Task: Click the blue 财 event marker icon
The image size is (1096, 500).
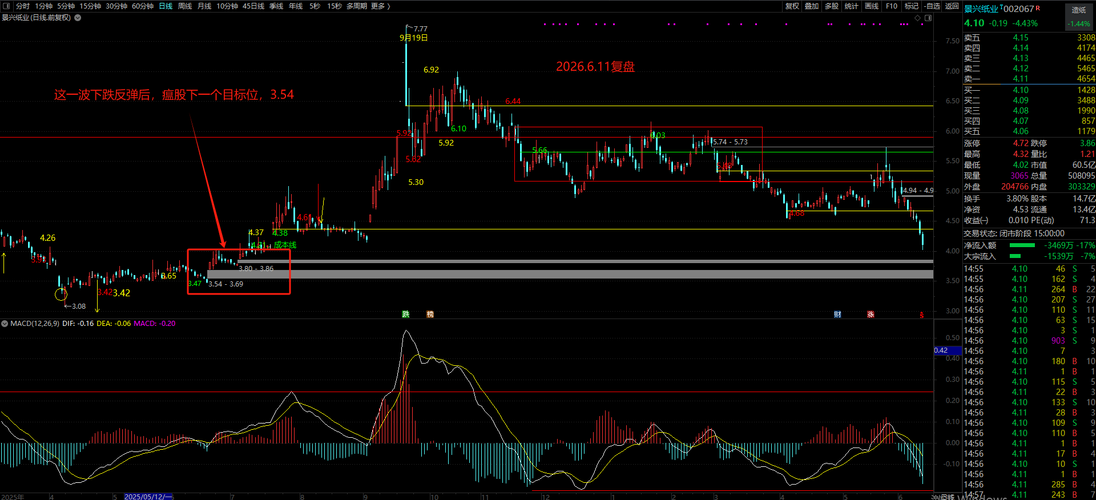Action: tap(837, 315)
